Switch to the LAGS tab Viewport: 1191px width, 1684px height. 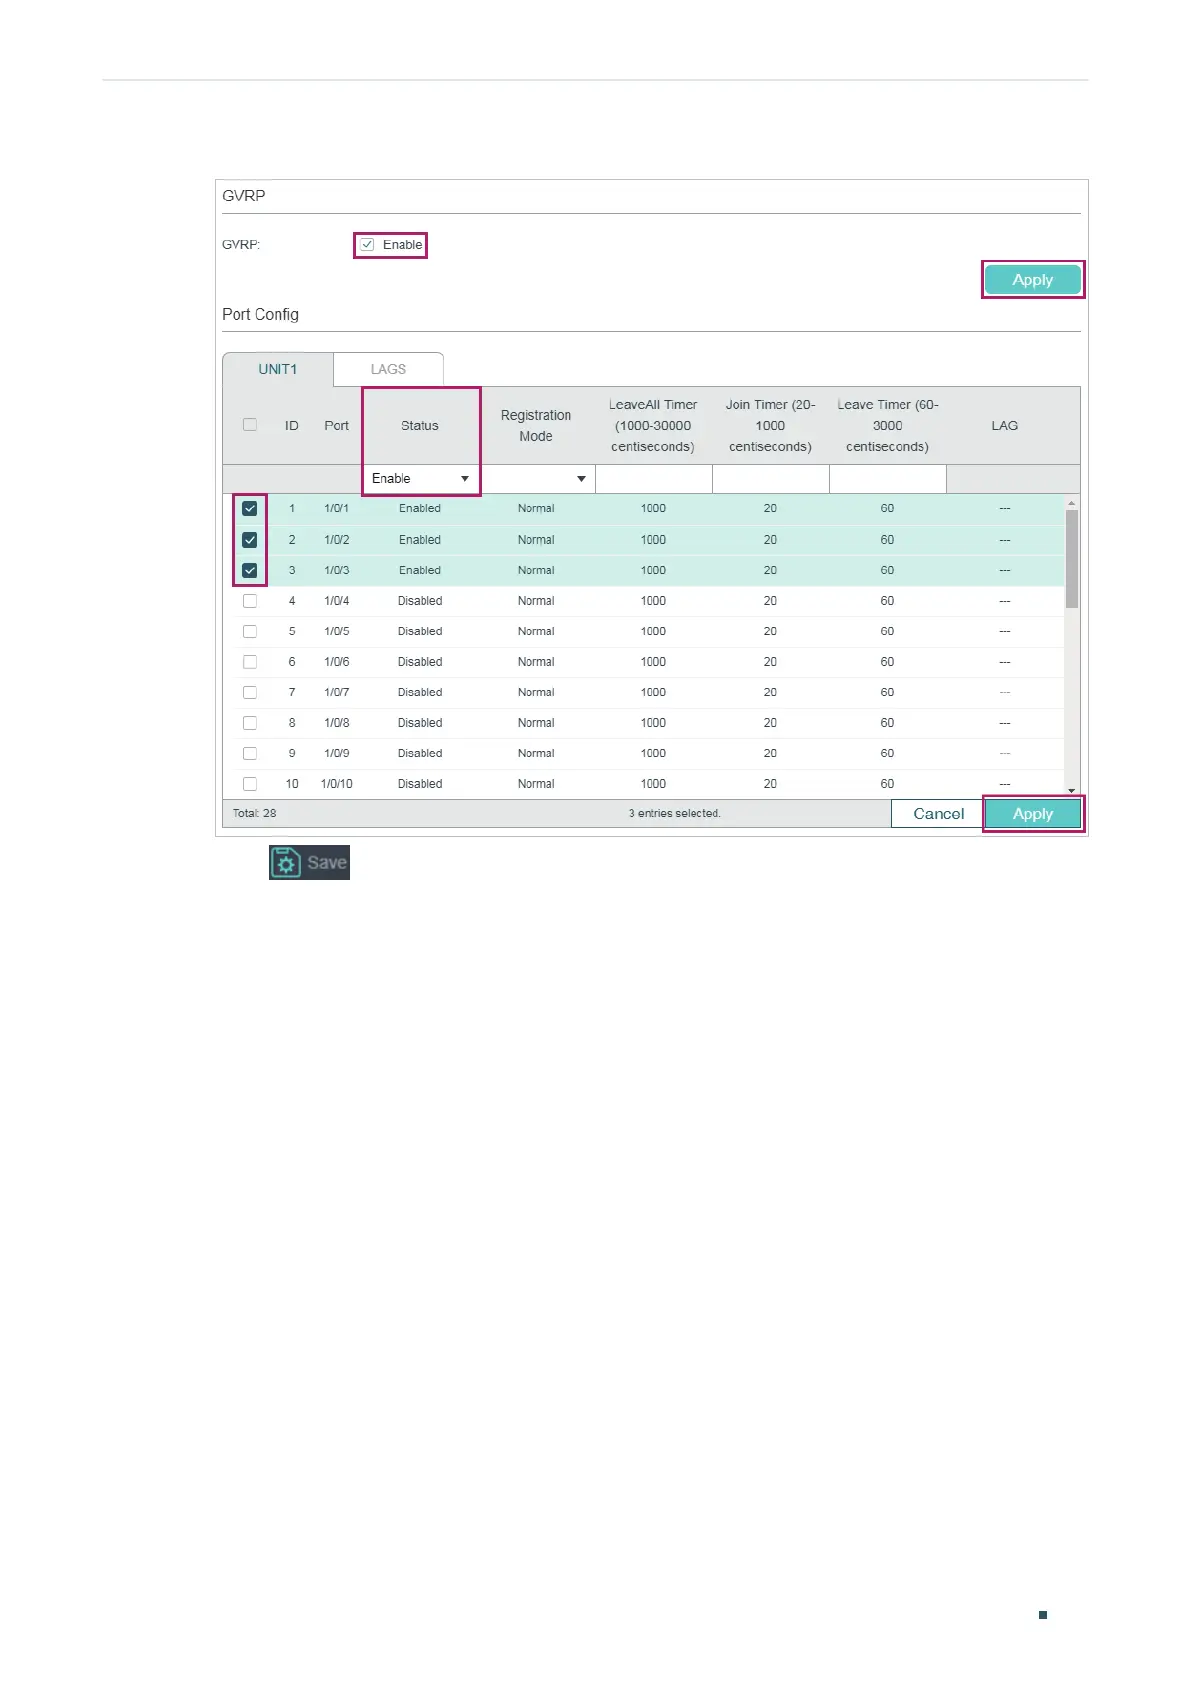[x=388, y=369]
